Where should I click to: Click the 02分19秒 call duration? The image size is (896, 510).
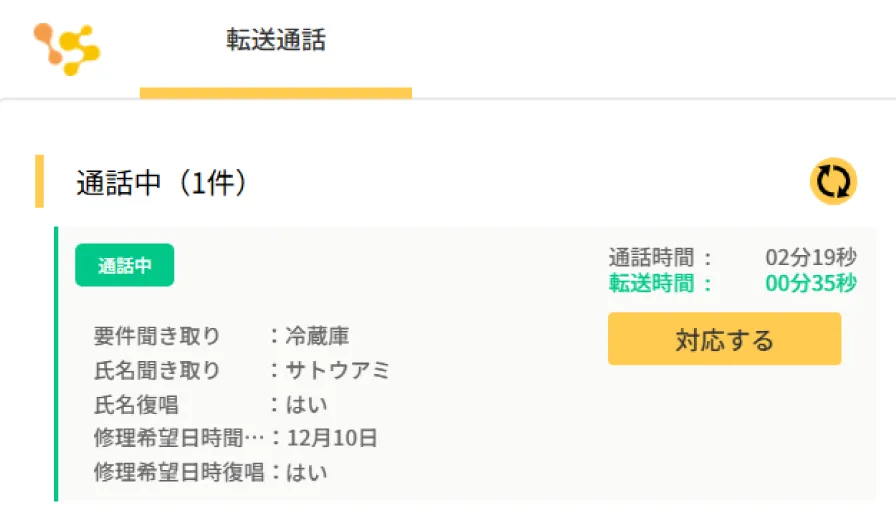[810, 258]
